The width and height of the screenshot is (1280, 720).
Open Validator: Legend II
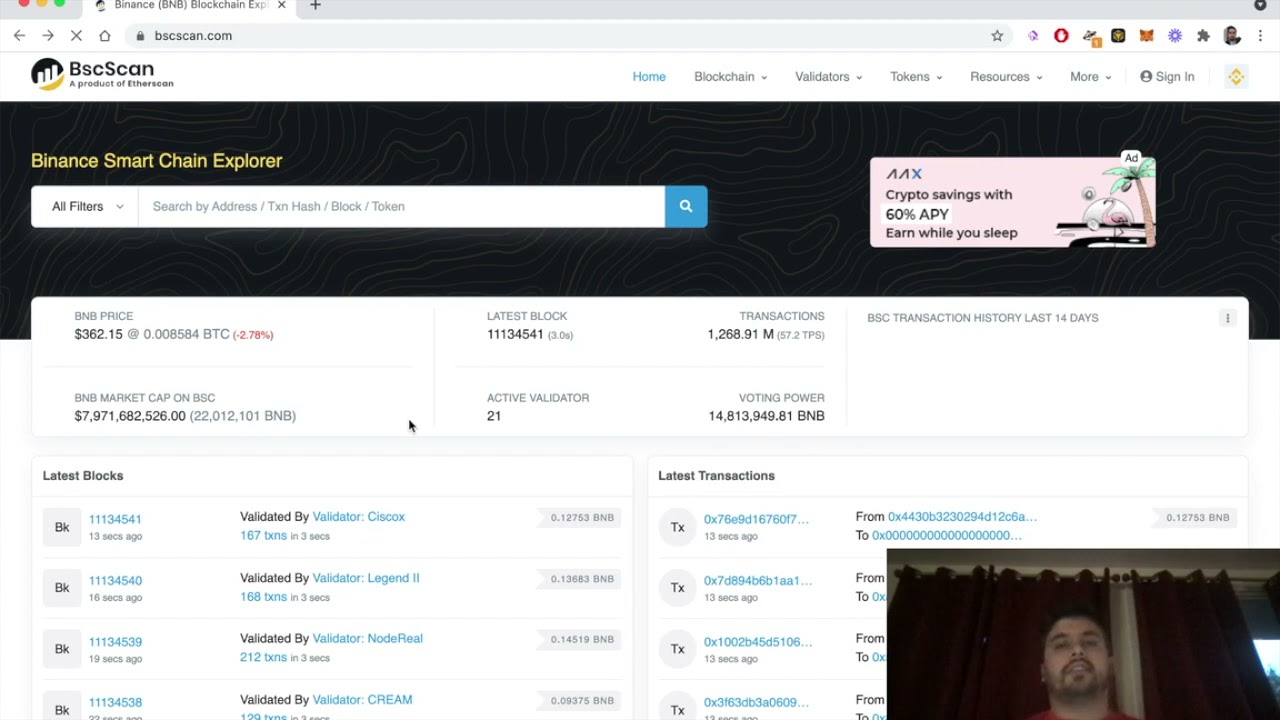click(x=366, y=578)
